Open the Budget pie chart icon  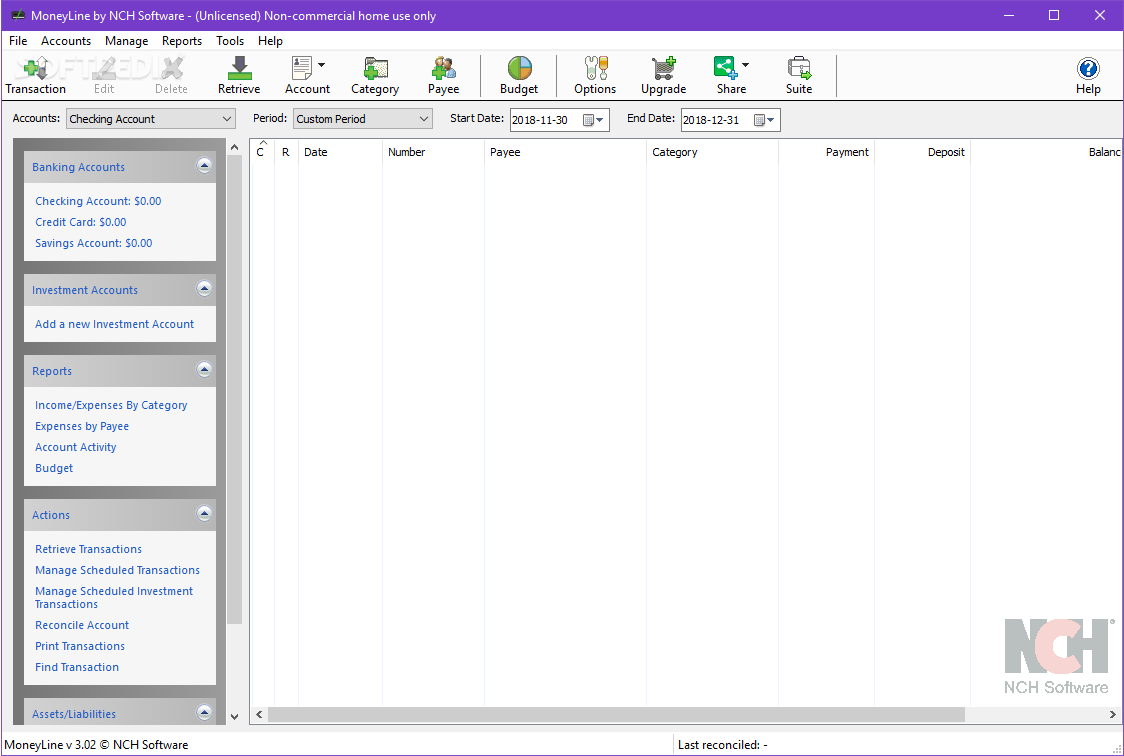[519, 69]
